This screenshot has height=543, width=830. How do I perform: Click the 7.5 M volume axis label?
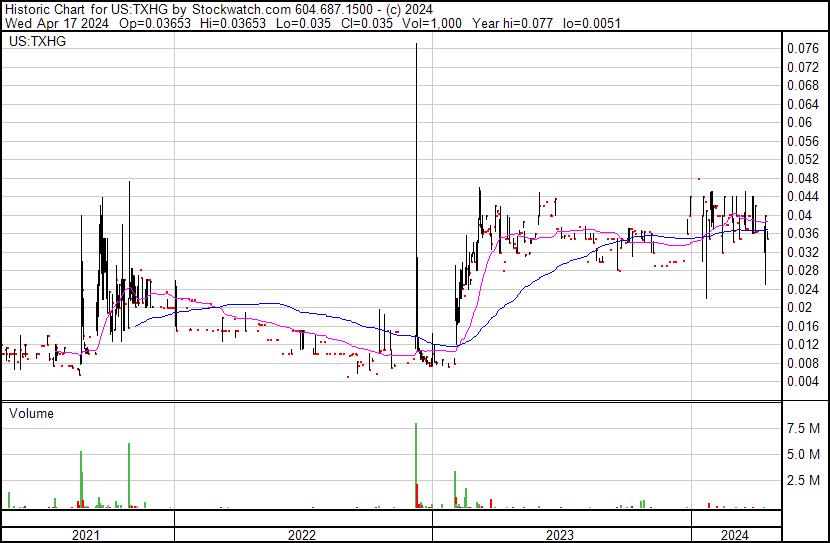click(x=804, y=428)
